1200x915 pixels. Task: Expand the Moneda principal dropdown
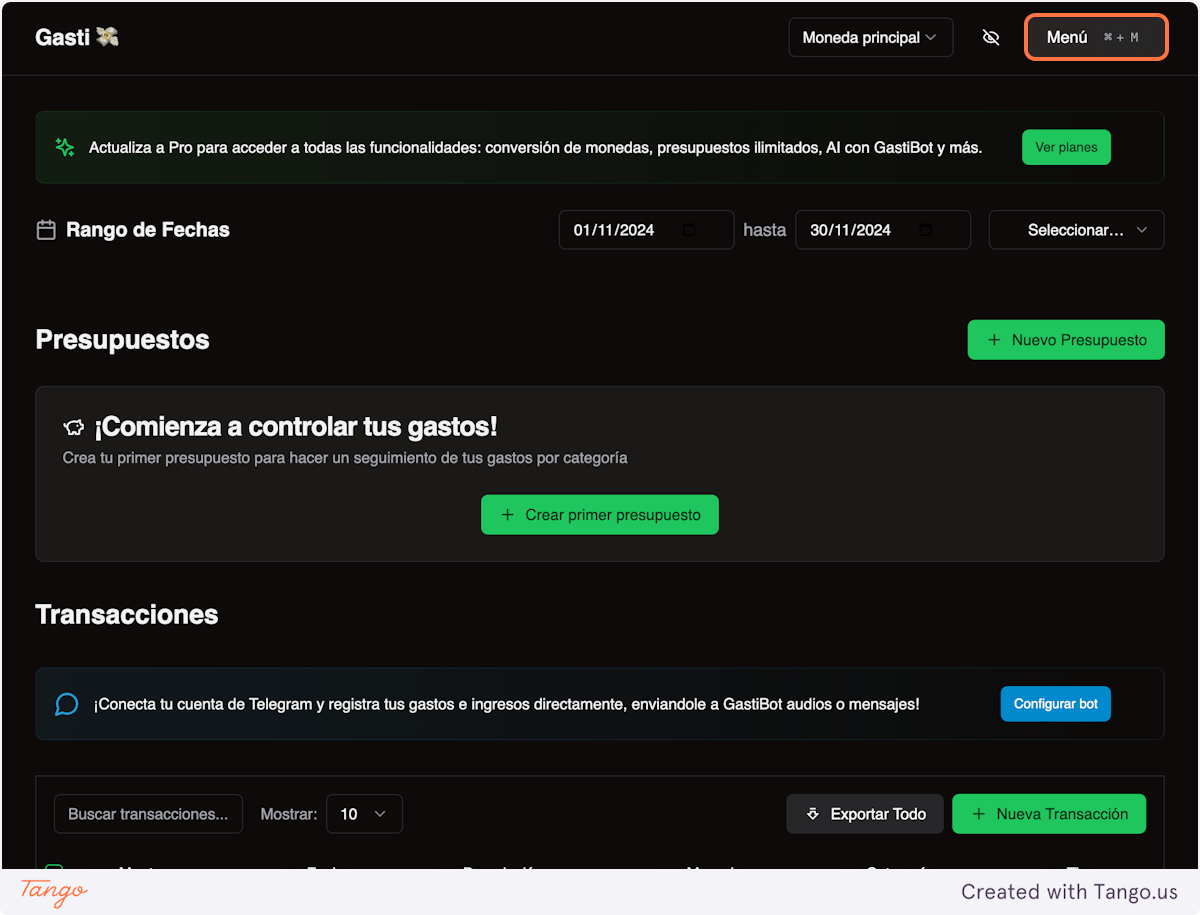[x=870, y=38]
